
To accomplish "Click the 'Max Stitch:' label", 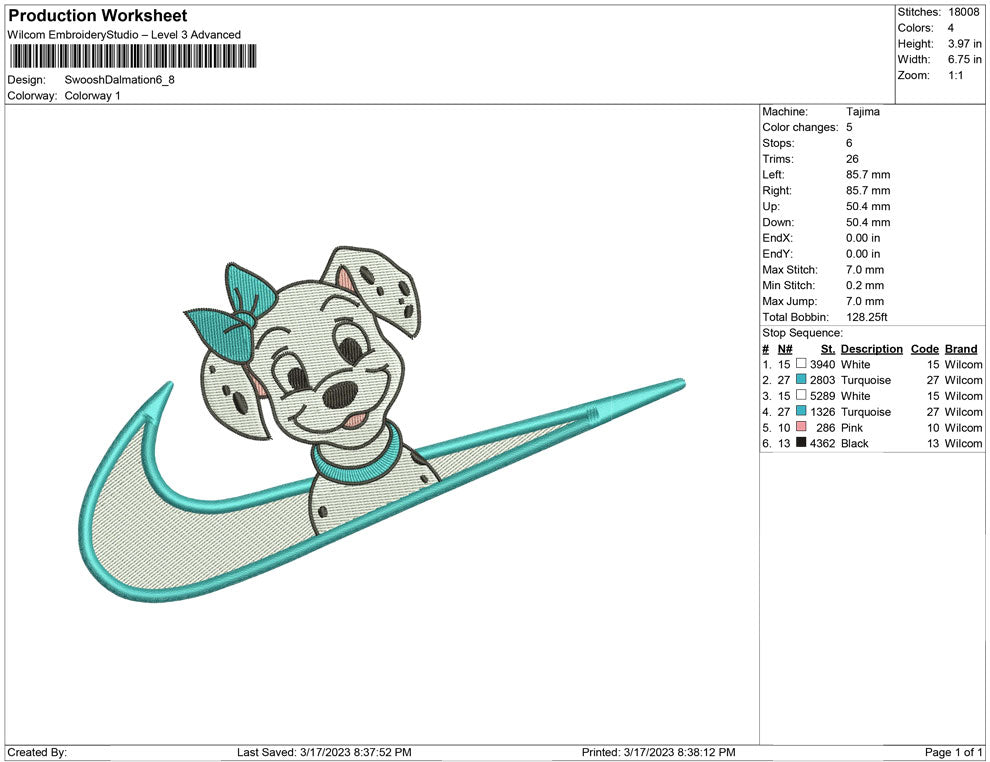I will [790, 270].
